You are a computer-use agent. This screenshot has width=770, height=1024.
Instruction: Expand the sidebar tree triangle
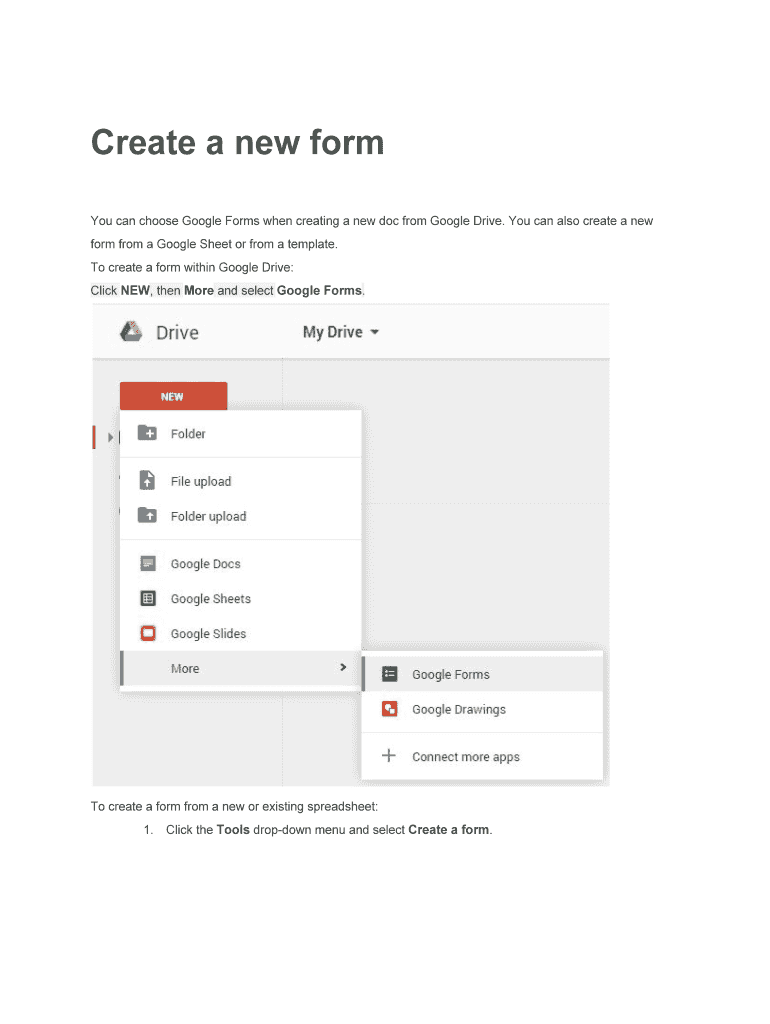(x=110, y=437)
